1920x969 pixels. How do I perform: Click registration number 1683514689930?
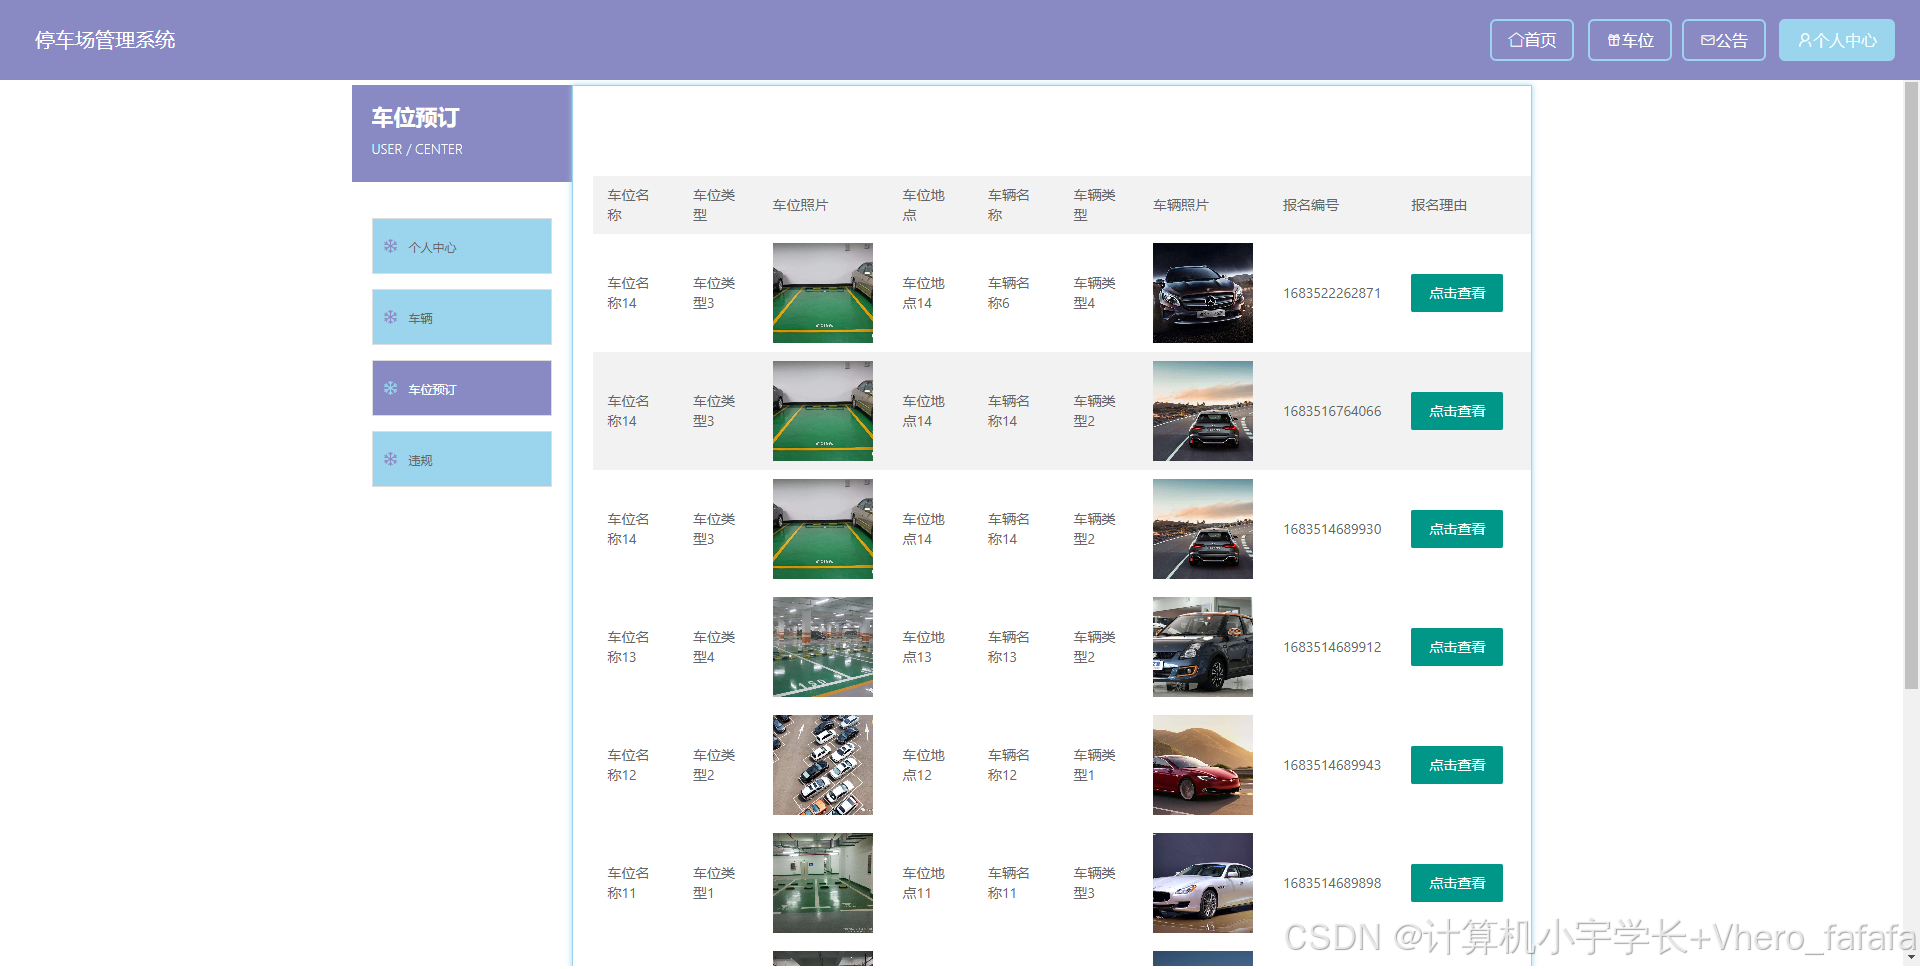click(1332, 529)
